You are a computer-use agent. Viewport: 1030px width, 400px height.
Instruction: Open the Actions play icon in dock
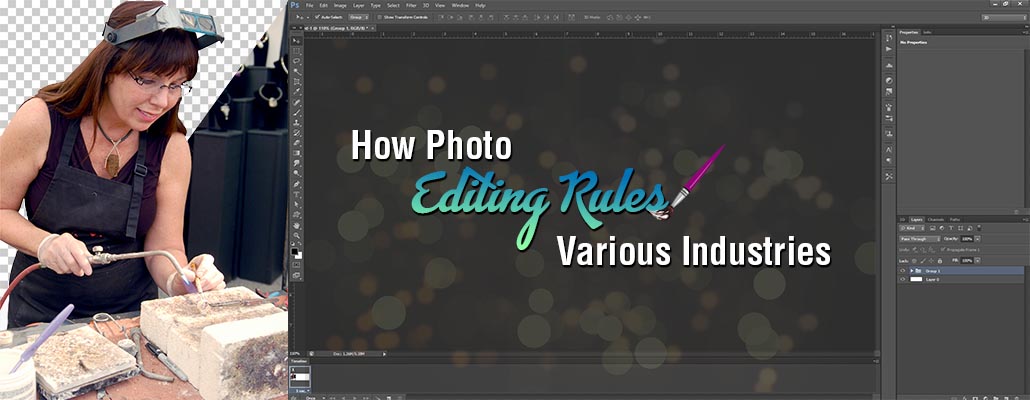point(889,49)
